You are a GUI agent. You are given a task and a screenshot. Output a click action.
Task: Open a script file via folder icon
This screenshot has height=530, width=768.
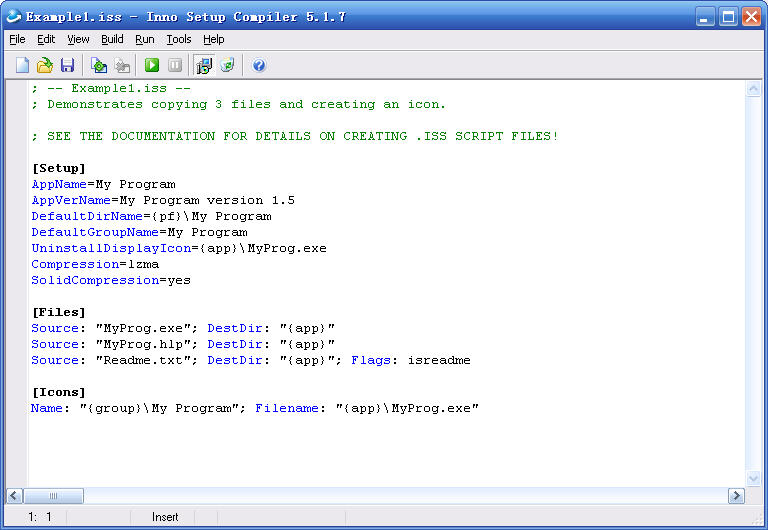(45, 66)
